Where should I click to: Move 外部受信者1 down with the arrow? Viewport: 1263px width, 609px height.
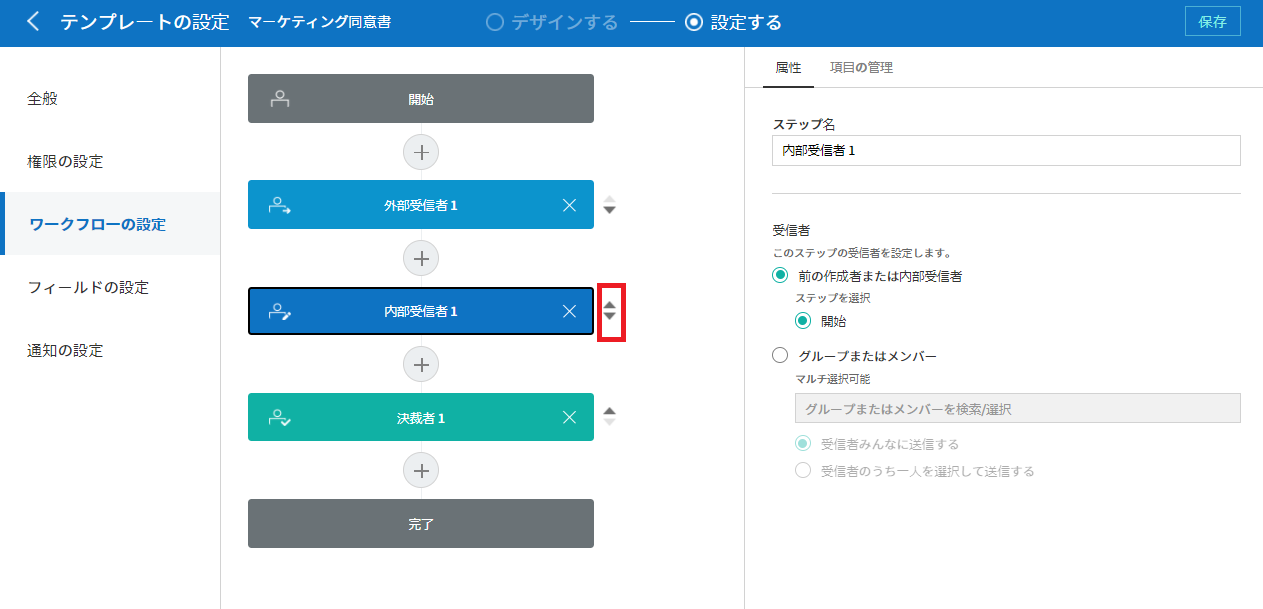tap(610, 210)
